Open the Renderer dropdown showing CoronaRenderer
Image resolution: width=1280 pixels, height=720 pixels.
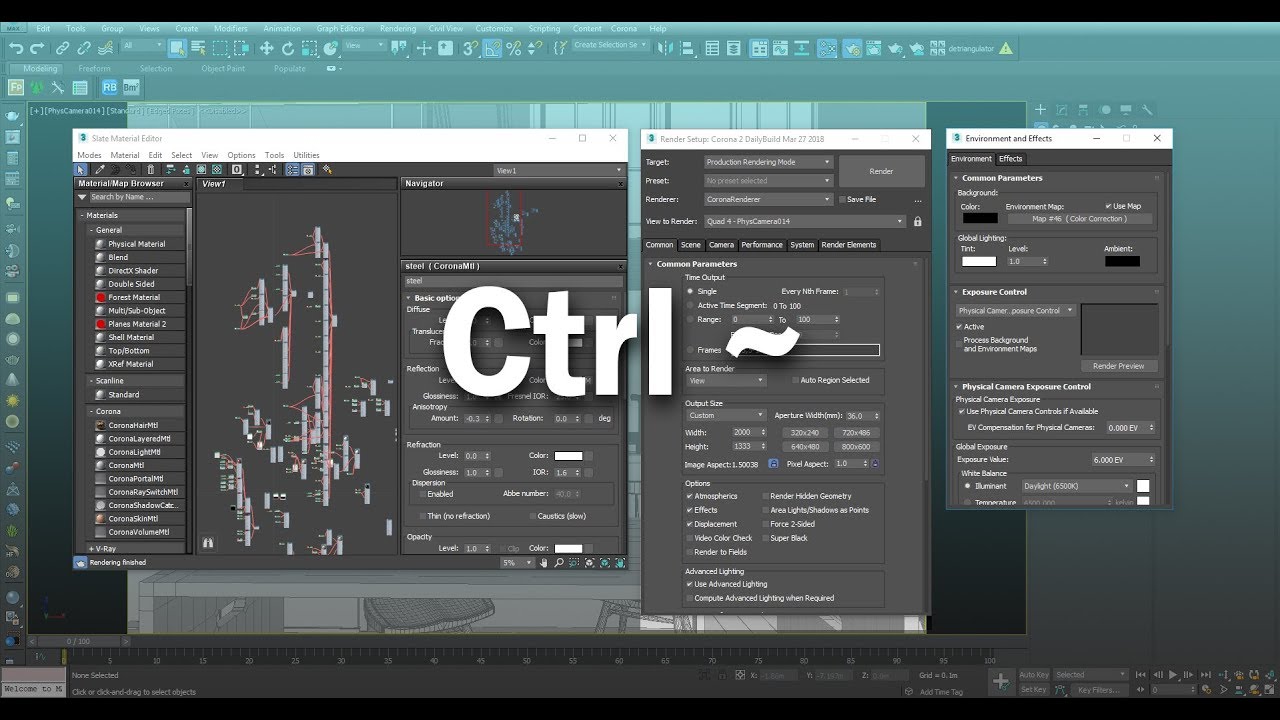pyautogui.click(x=768, y=200)
